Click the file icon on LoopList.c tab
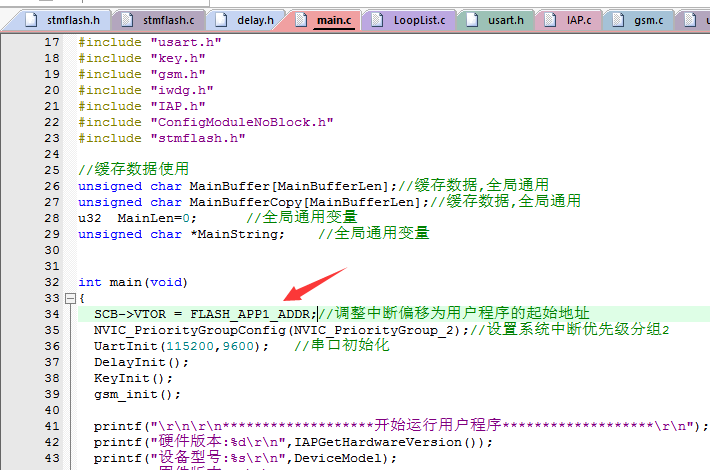This screenshot has width=710, height=470. 377,20
